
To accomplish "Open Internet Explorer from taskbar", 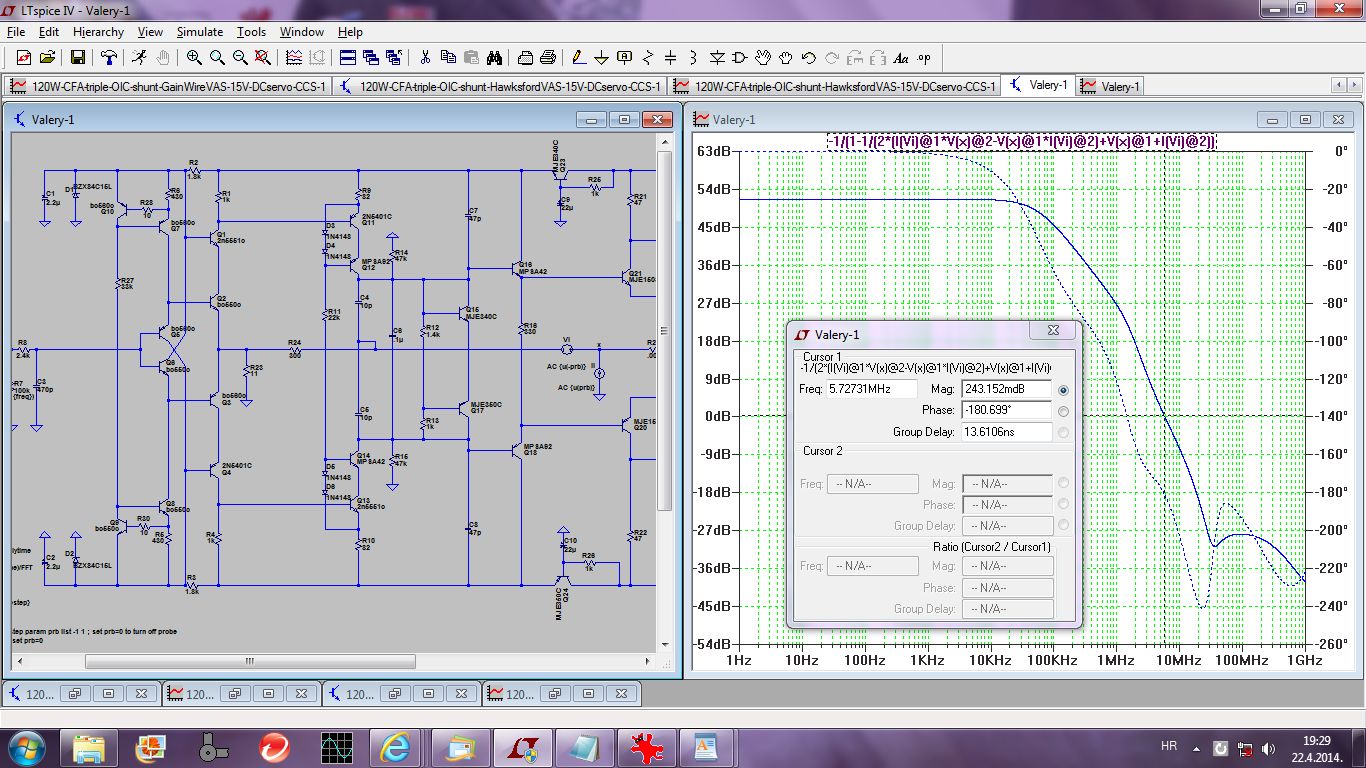I will point(395,747).
